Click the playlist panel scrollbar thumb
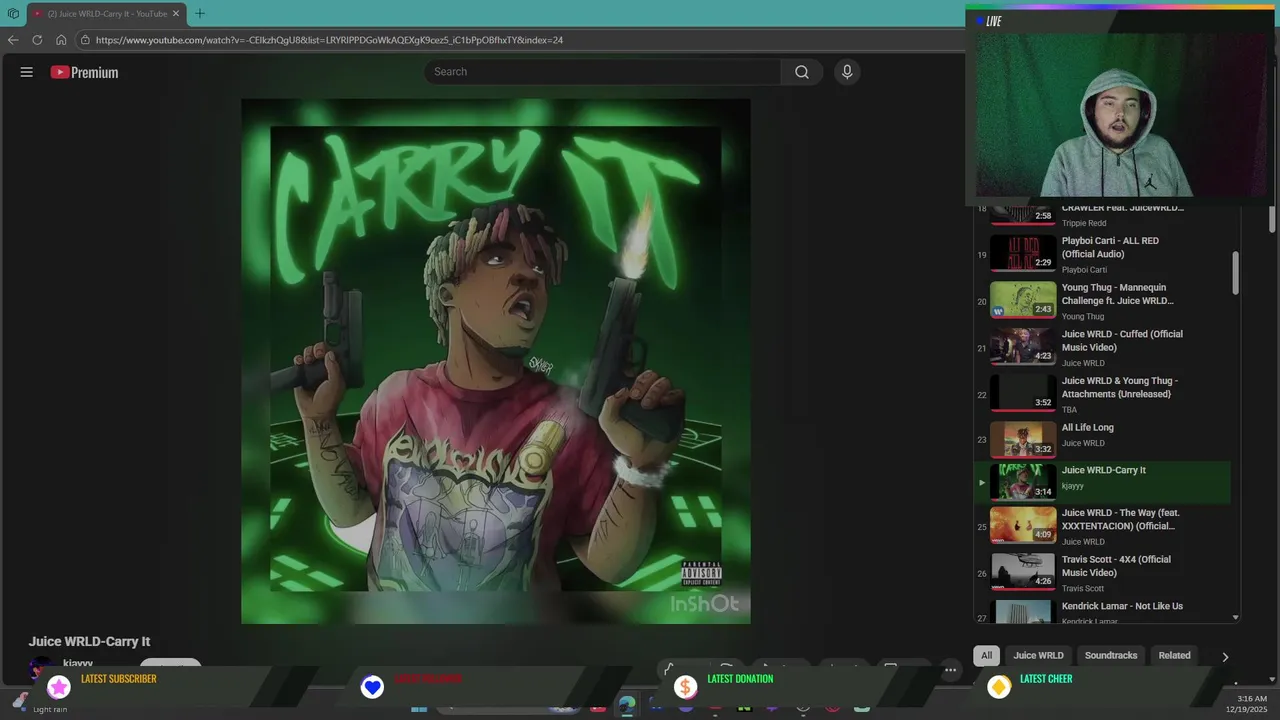Screen dimensions: 1280x720 pos(1236,272)
